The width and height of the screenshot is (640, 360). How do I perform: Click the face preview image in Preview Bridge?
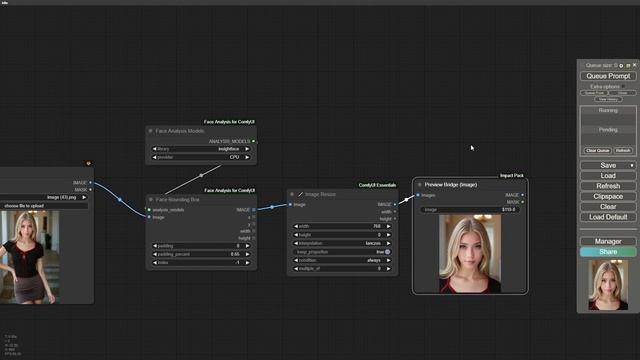470,254
